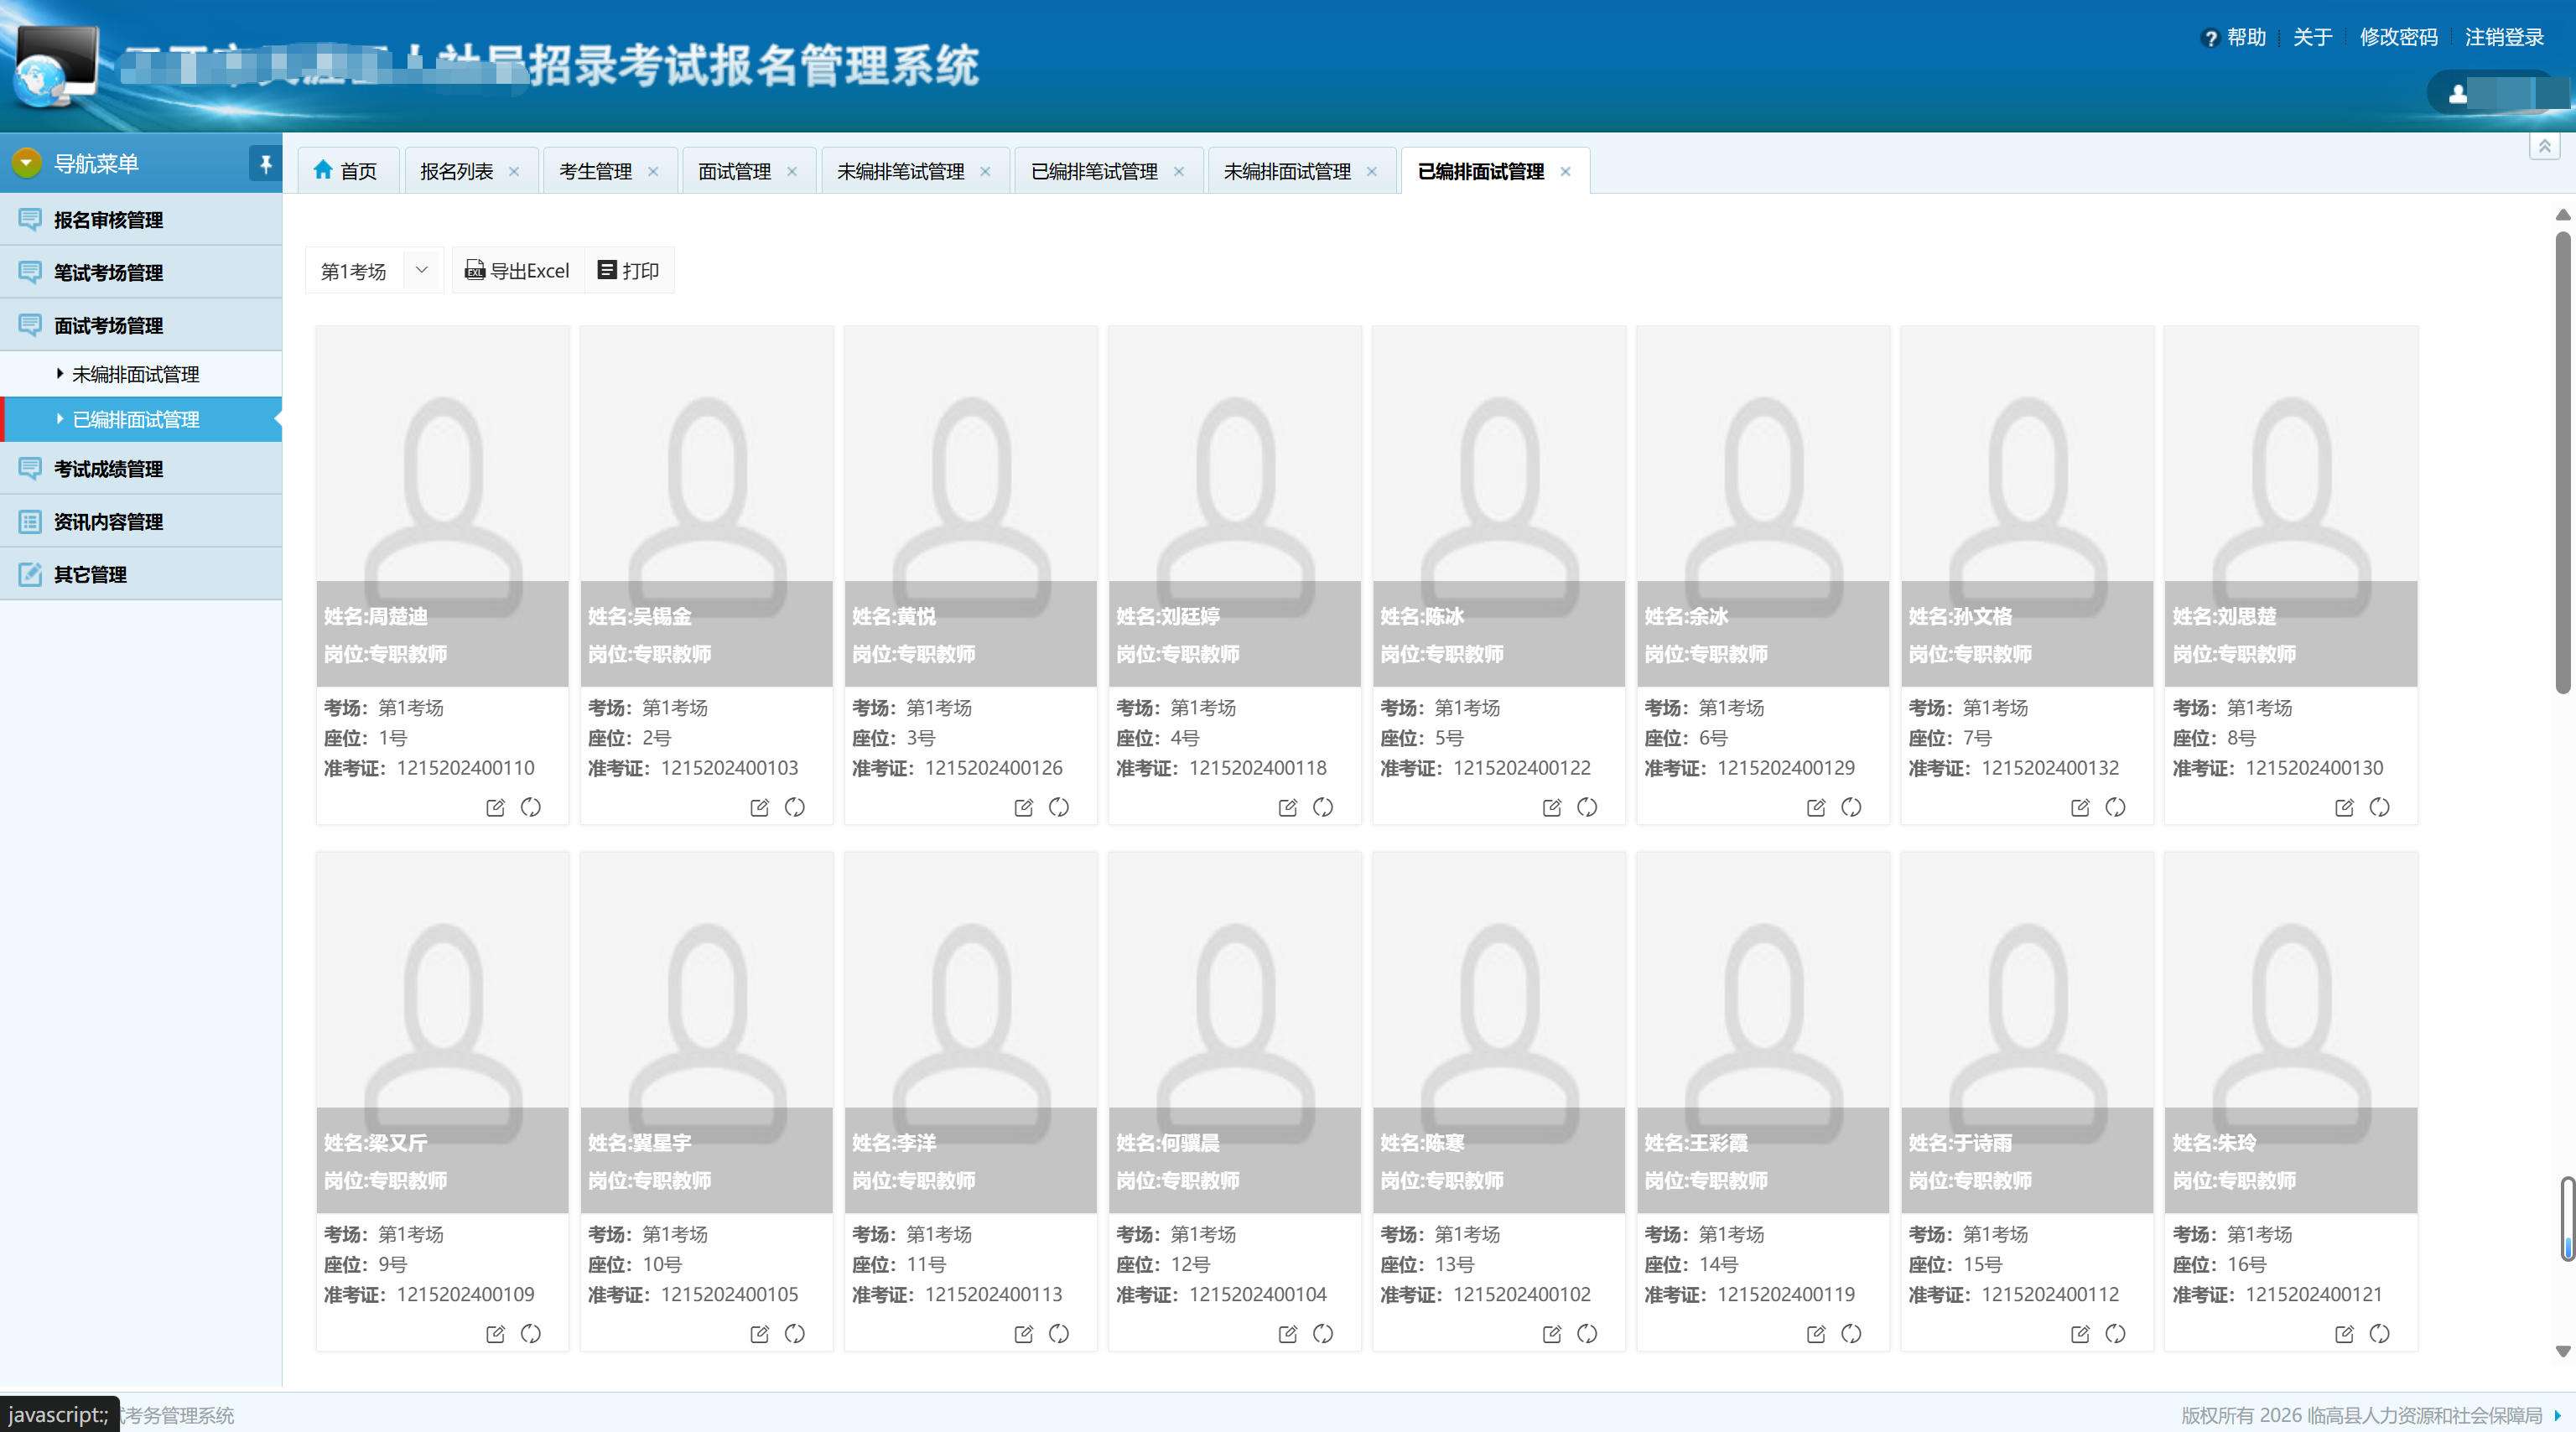Click 朱玲's photo placeholder thumbnail
This screenshot has height=1432, width=2576.
pos(2290,1032)
